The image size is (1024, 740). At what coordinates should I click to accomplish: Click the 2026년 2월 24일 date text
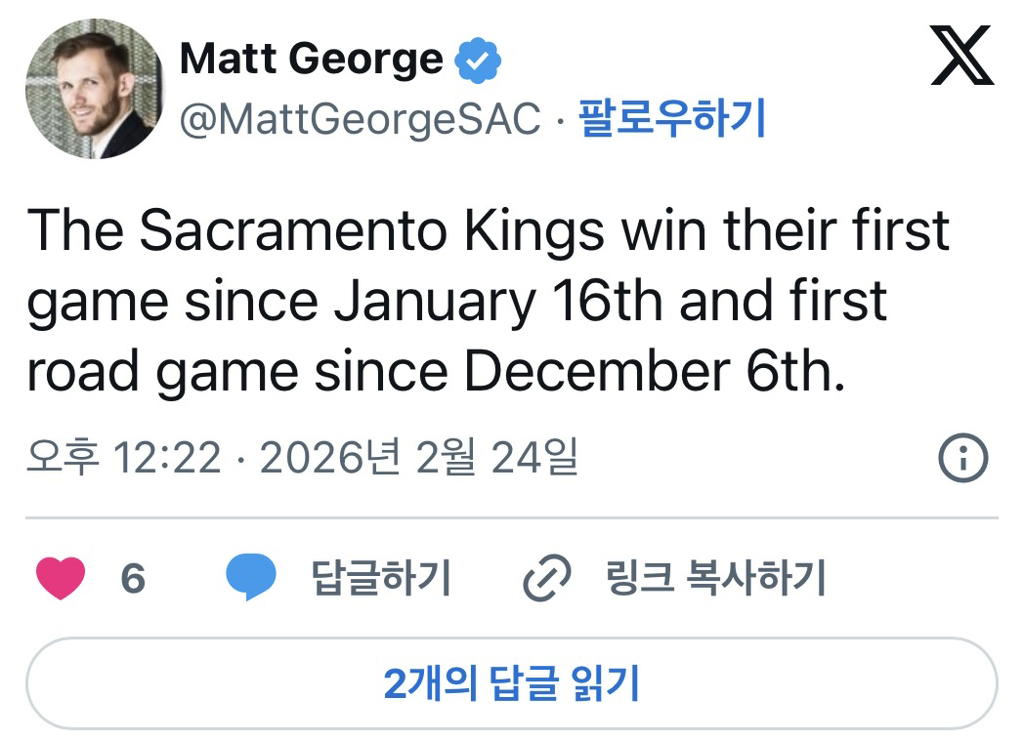point(418,459)
